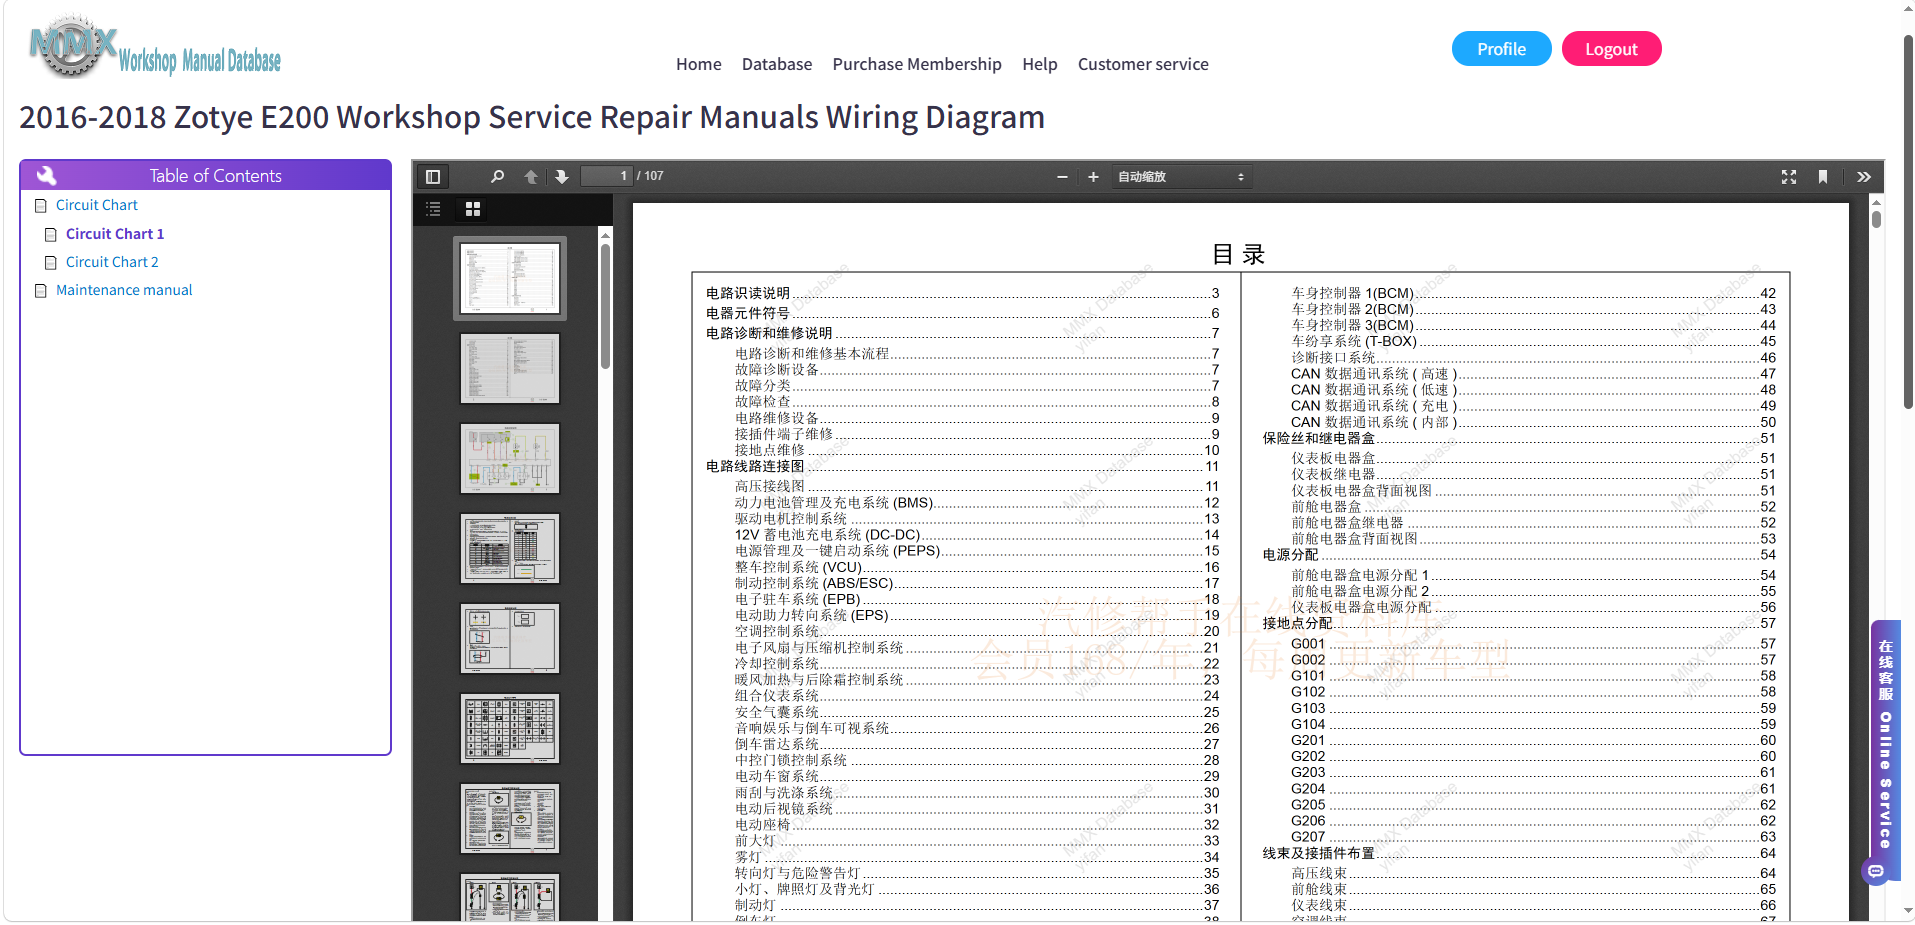1915x925 pixels.
Task: Click the page title heading text
Action: pyautogui.click(x=532, y=118)
